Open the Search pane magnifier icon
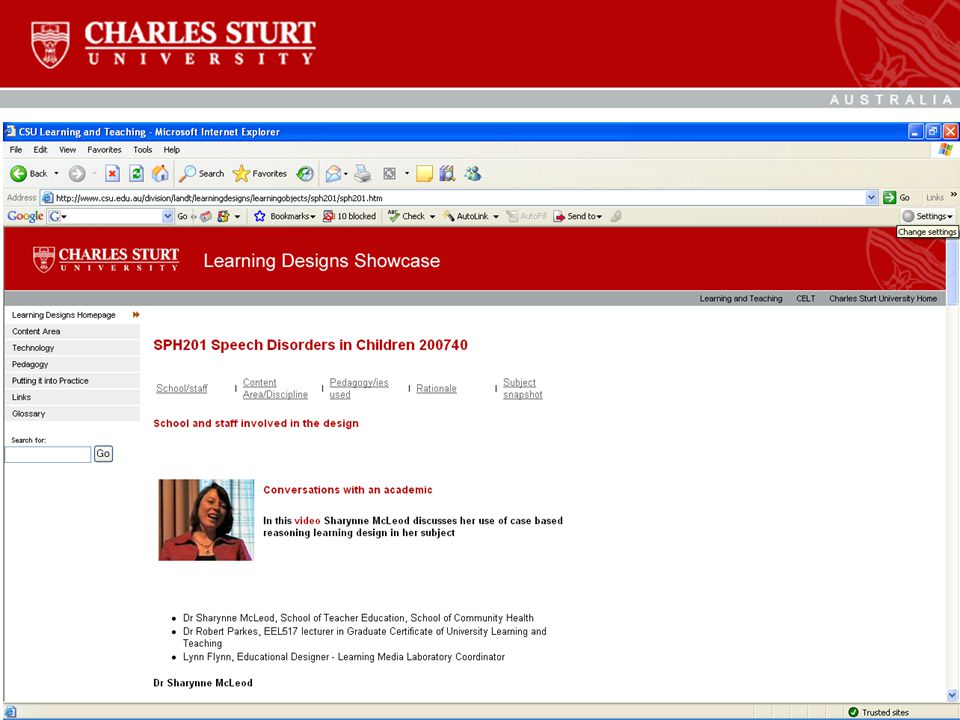 click(201, 174)
